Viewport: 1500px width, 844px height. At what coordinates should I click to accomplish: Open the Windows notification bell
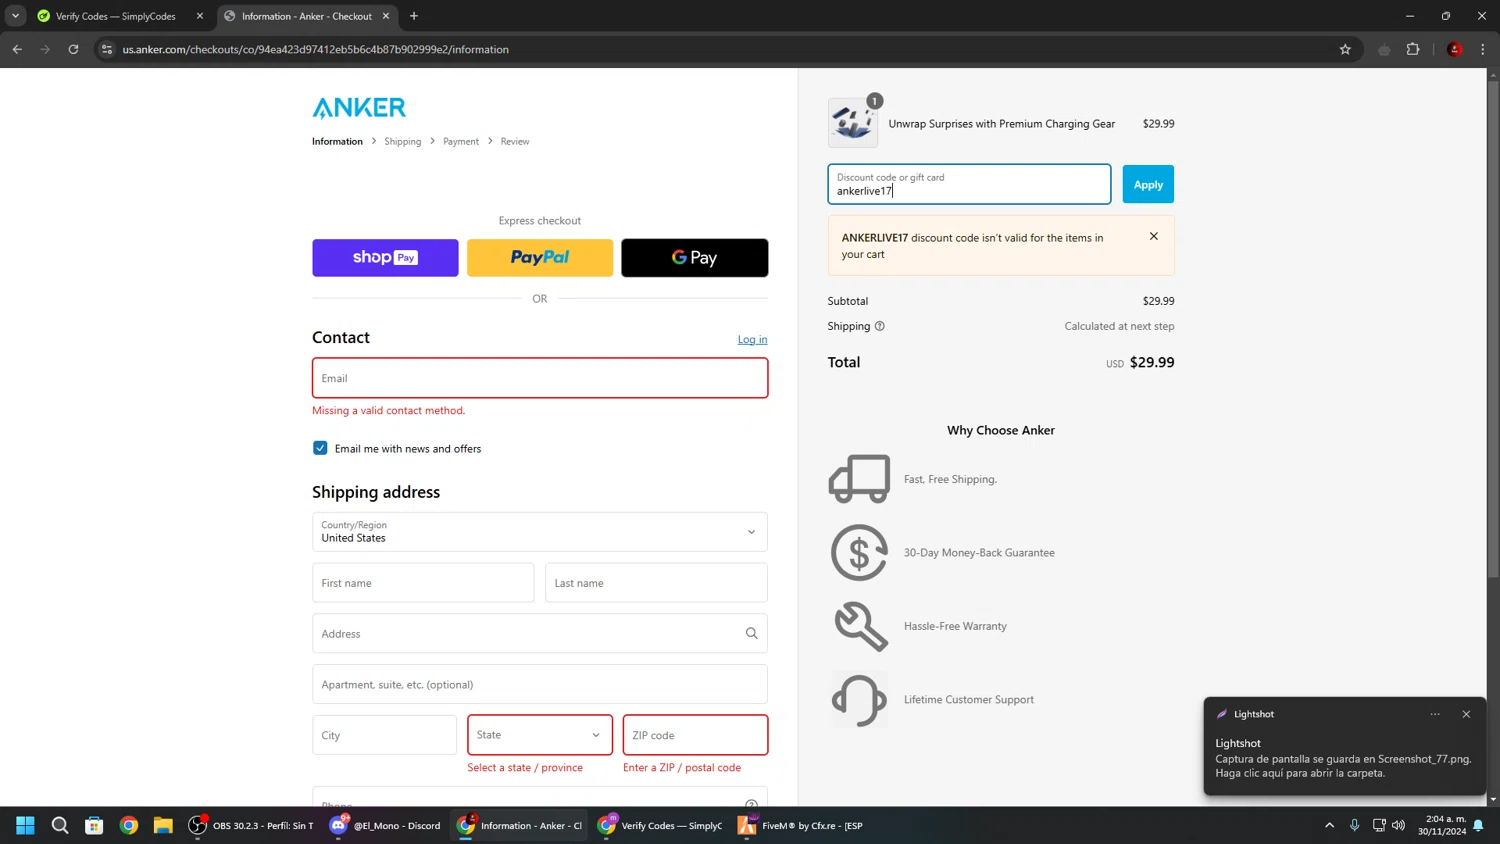pyautogui.click(x=1478, y=826)
